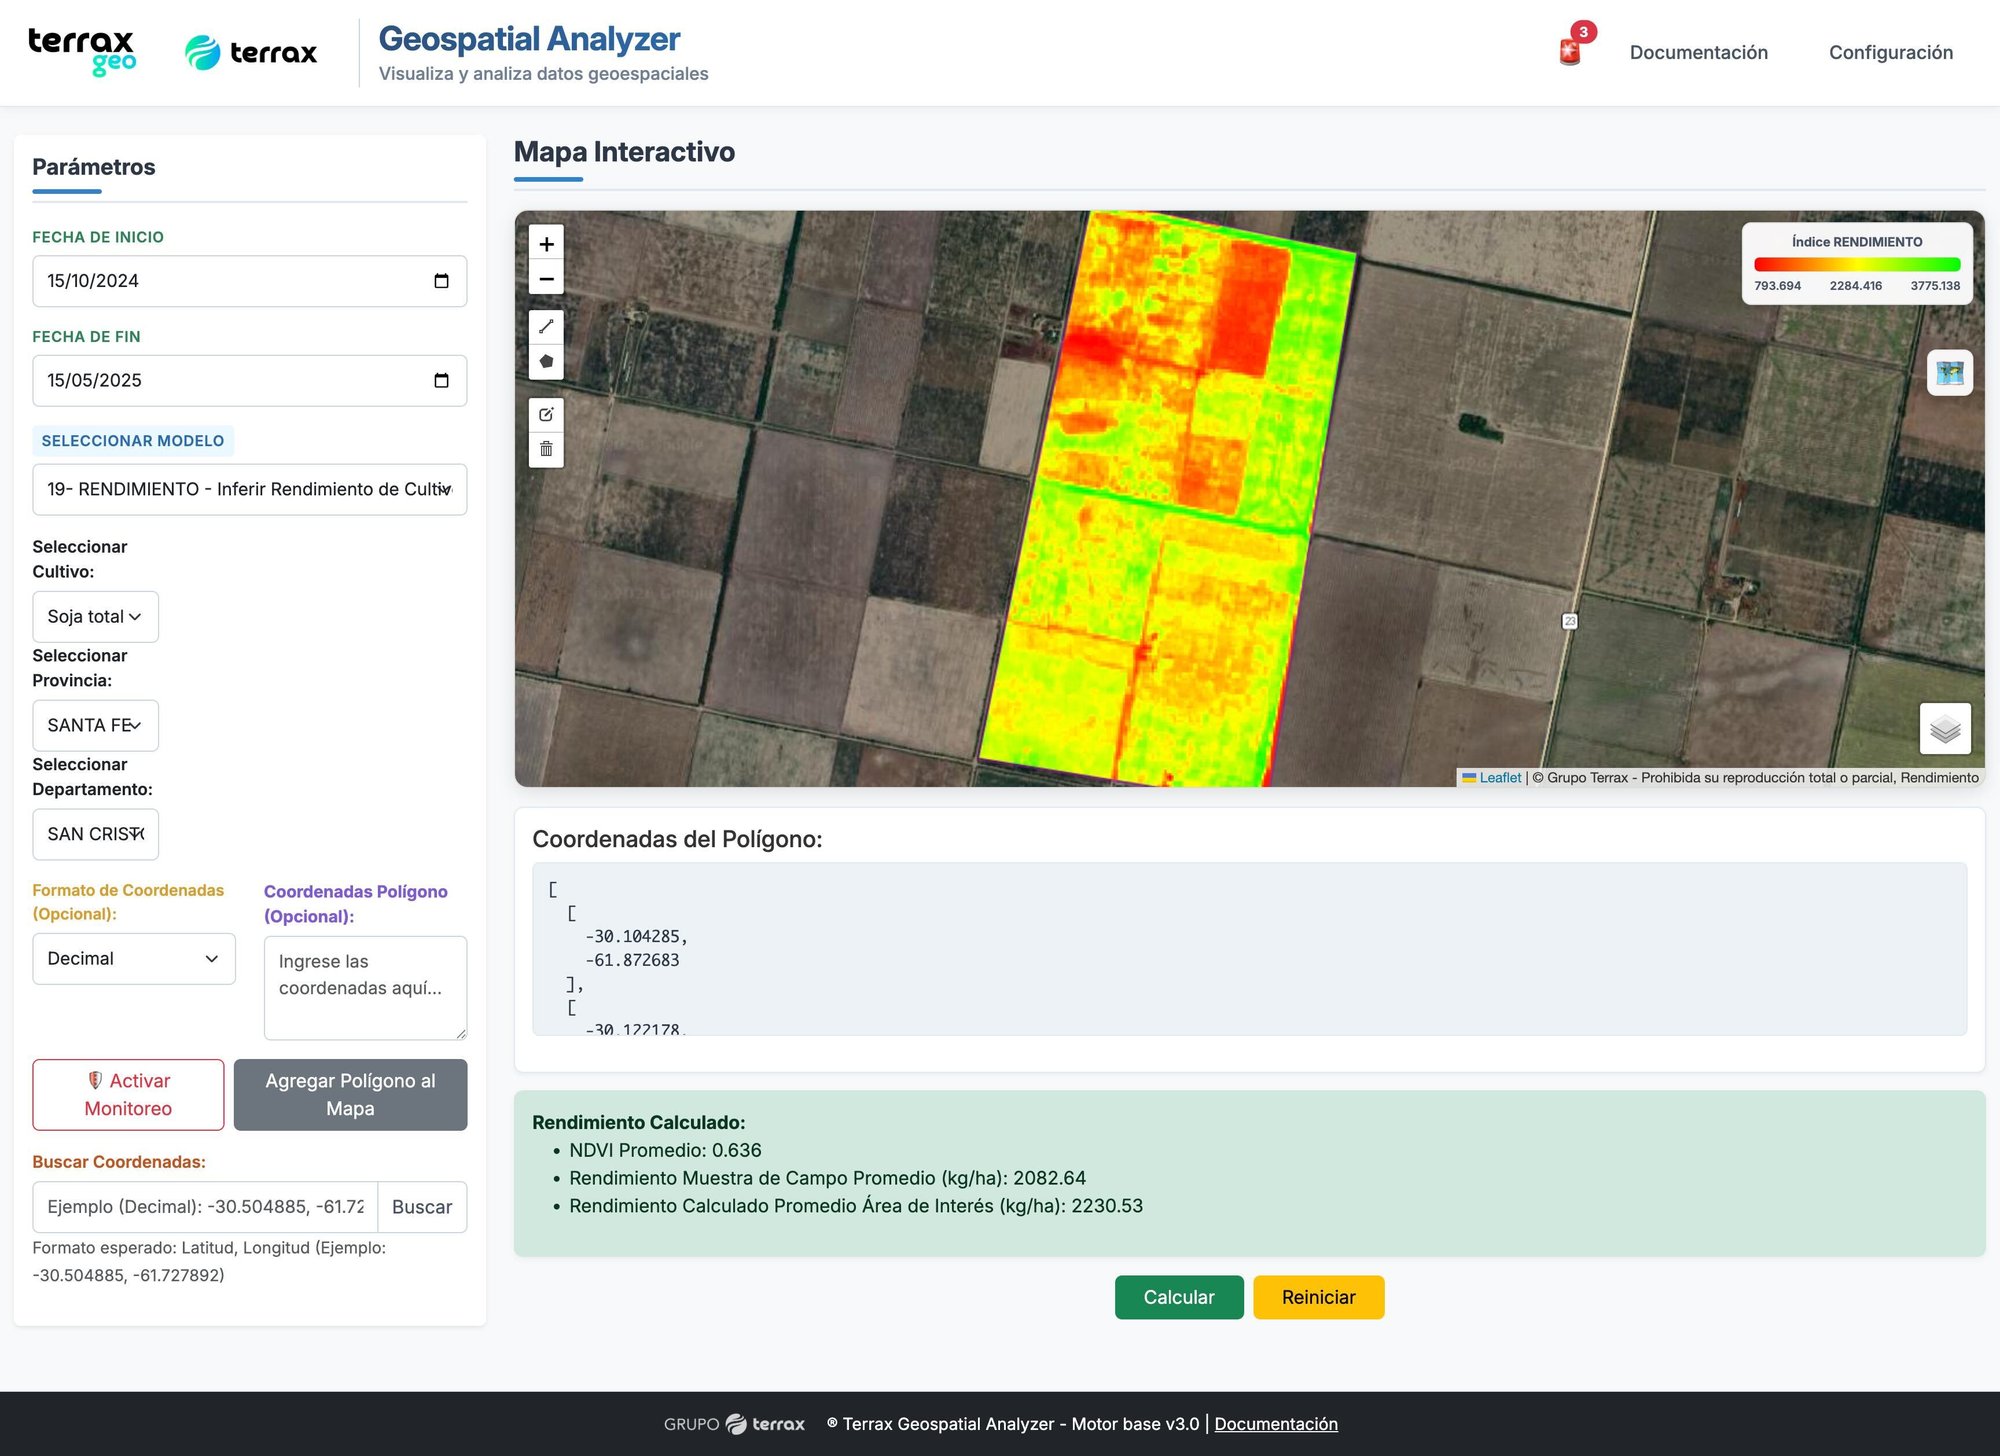Toggle Activar Monitoreo button
This screenshot has width=2000, height=1456.
[128, 1095]
